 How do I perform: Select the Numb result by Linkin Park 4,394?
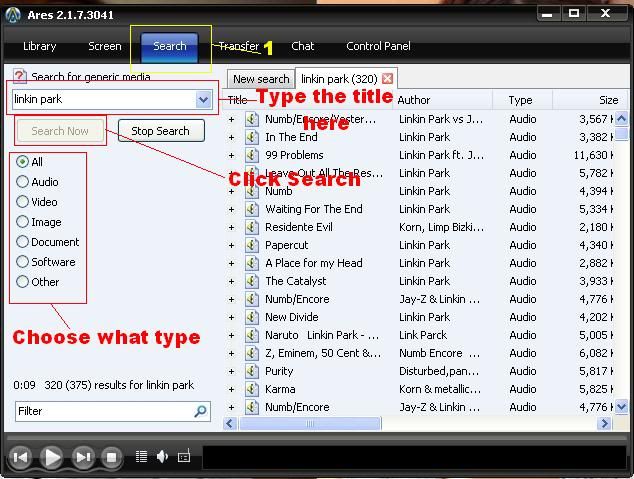point(420,191)
